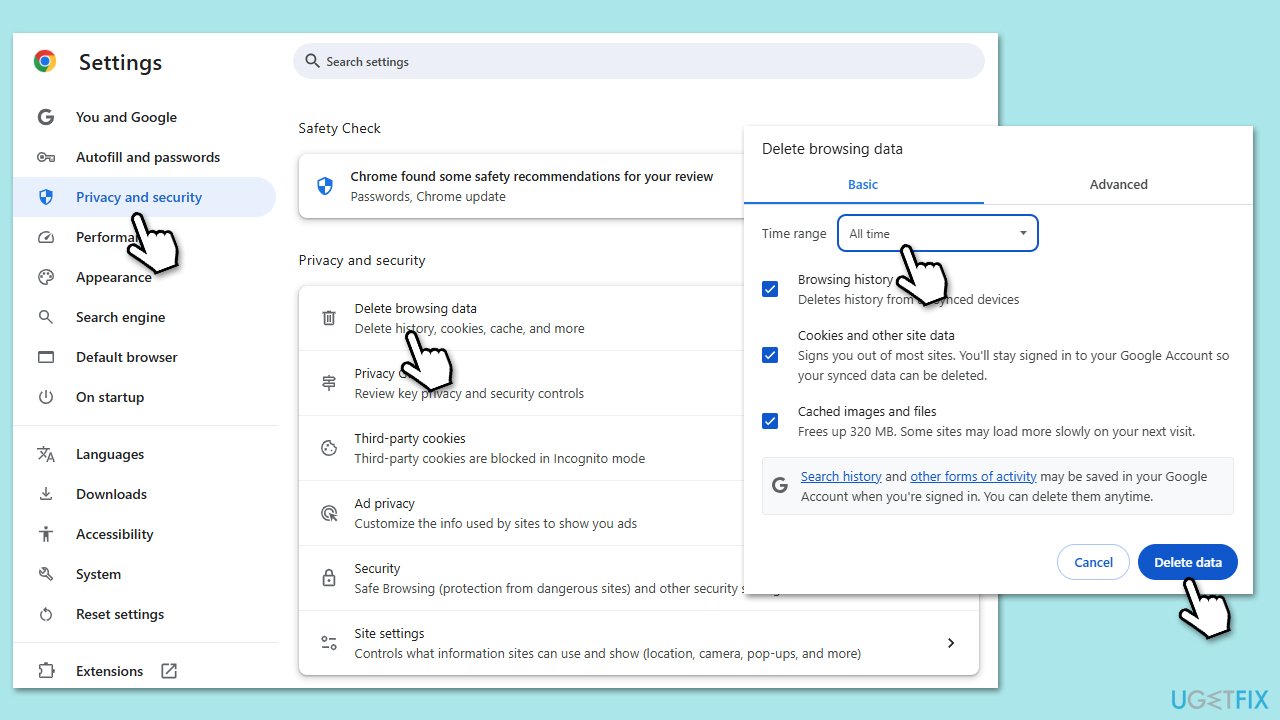Open Ad privacy via its megaphone icon
Screen dimensions: 1280x720
point(329,512)
